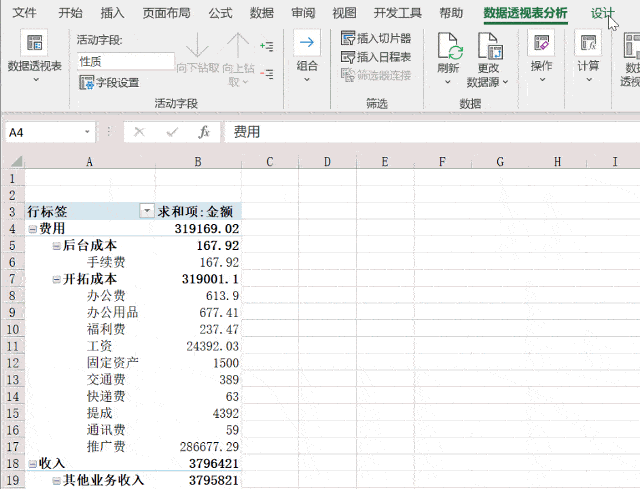Open the 文件 menu
The height and width of the screenshot is (489, 640).
[24, 13]
